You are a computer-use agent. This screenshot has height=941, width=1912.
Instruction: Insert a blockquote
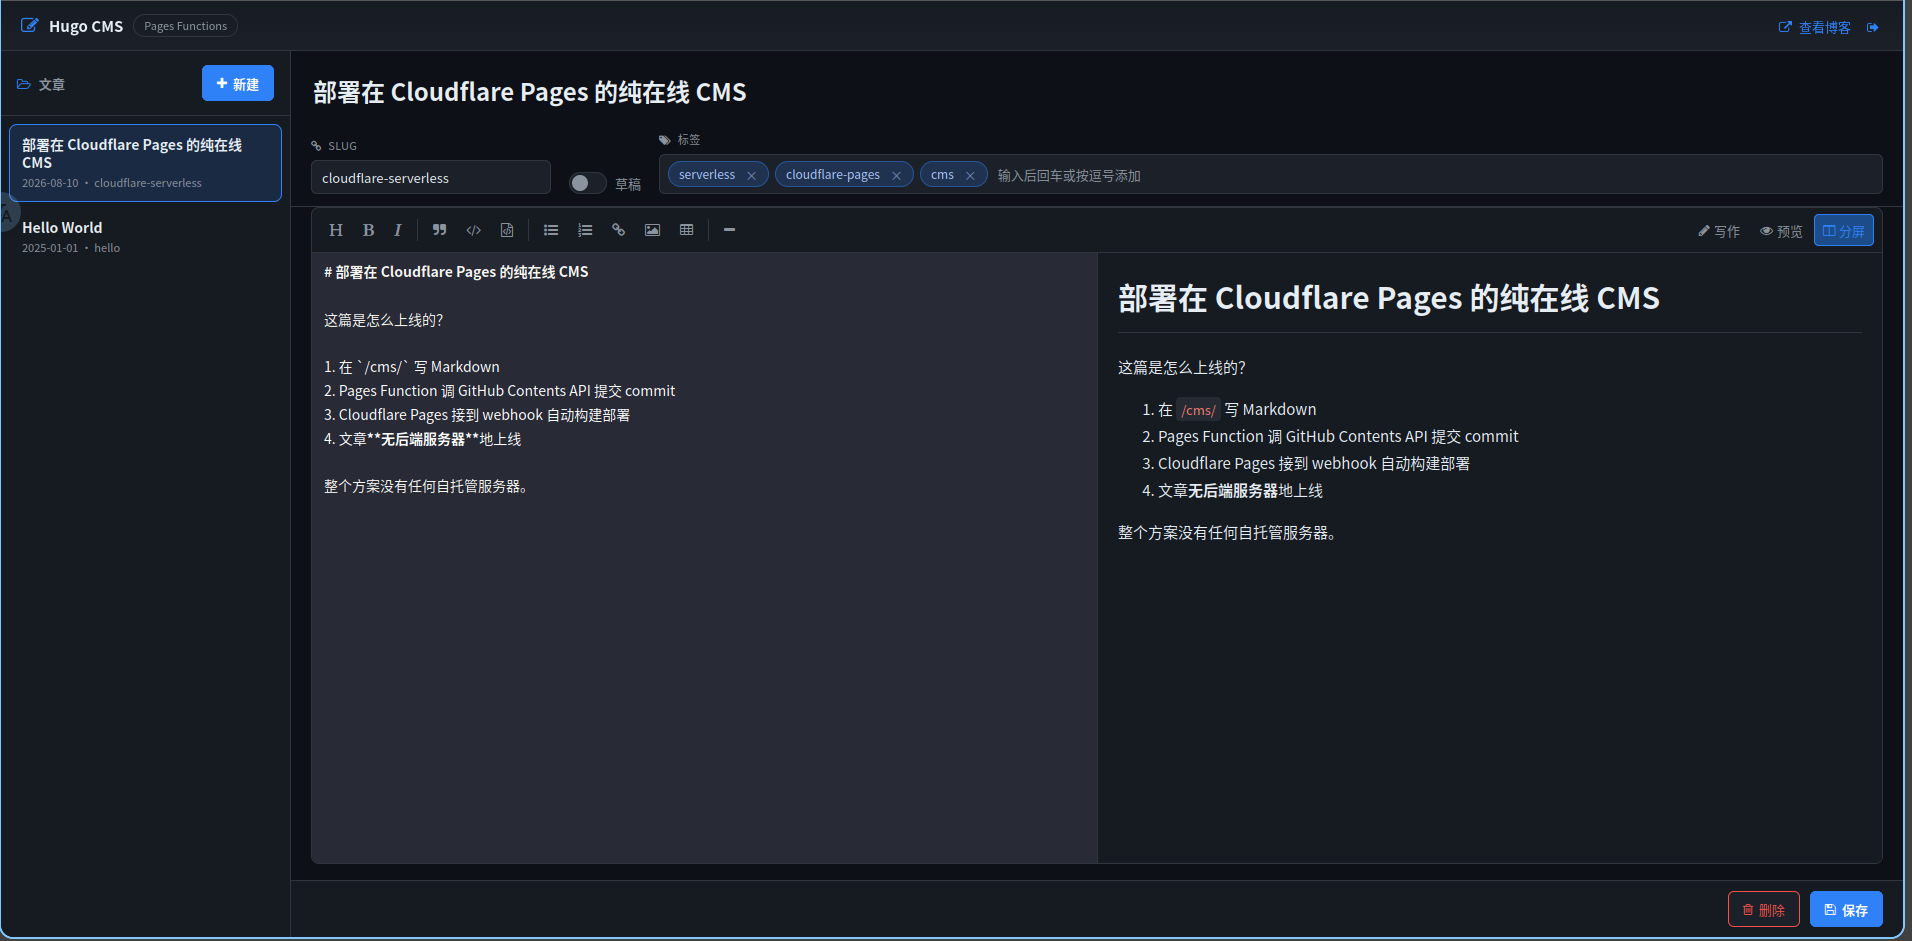[439, 230]
